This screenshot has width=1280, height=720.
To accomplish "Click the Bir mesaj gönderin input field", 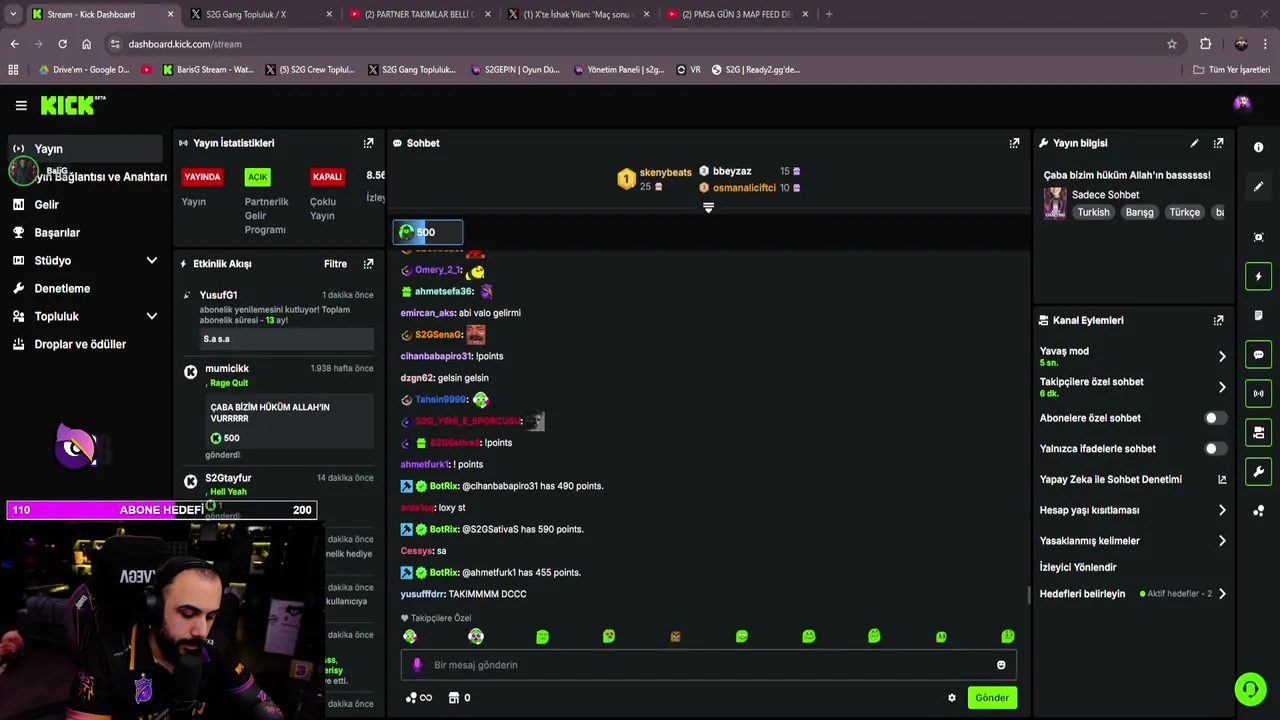I will (710, 665).
